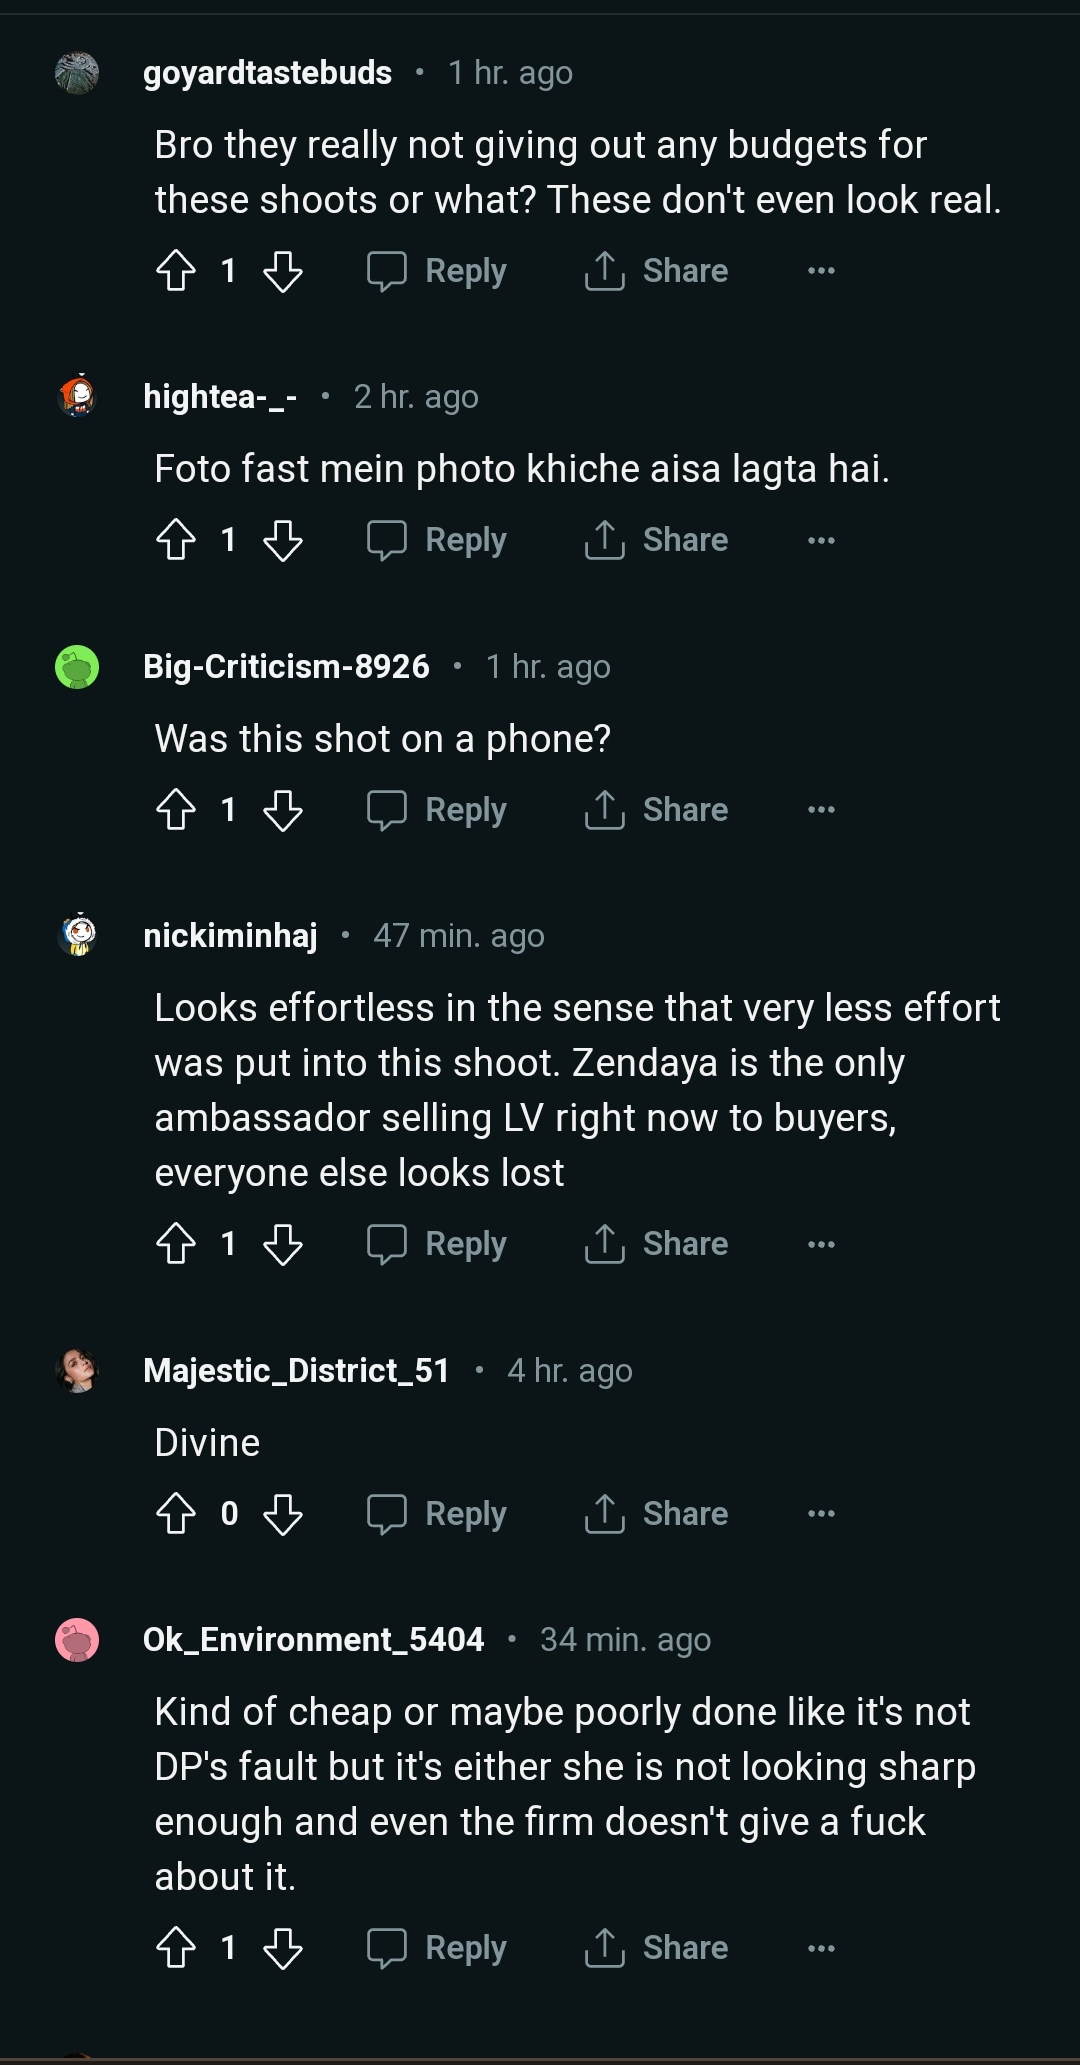Open three-dot menu on Majestic_District_51's comment
This screenshot has height=2065, width=1080.
[821, 1514]
